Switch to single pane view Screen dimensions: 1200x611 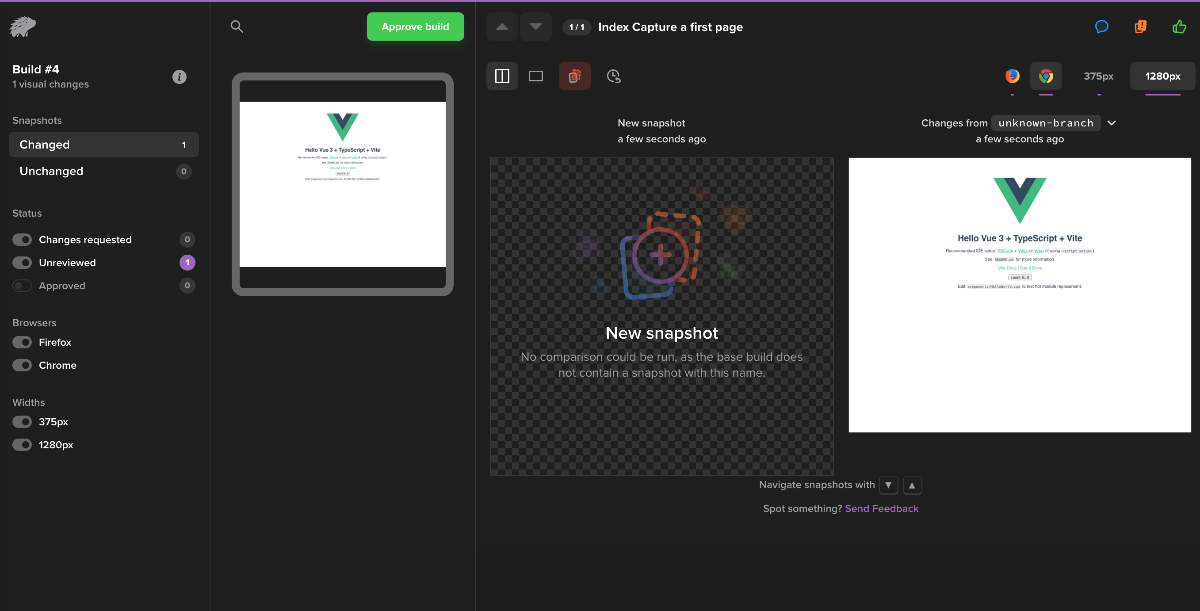[x=536, y=76]
